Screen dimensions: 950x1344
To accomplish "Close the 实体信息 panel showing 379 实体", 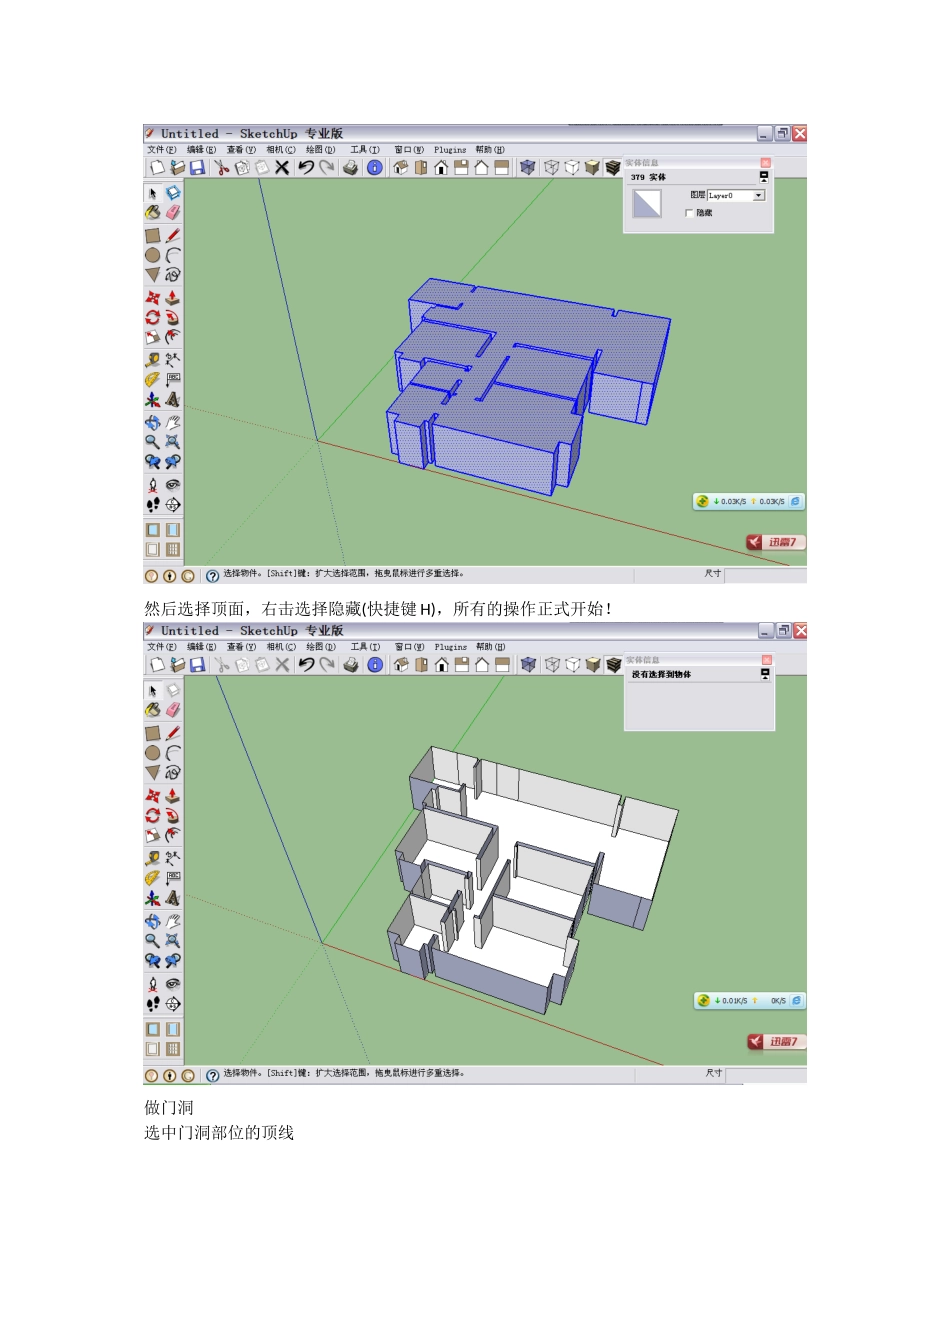I will coord(766,162).
